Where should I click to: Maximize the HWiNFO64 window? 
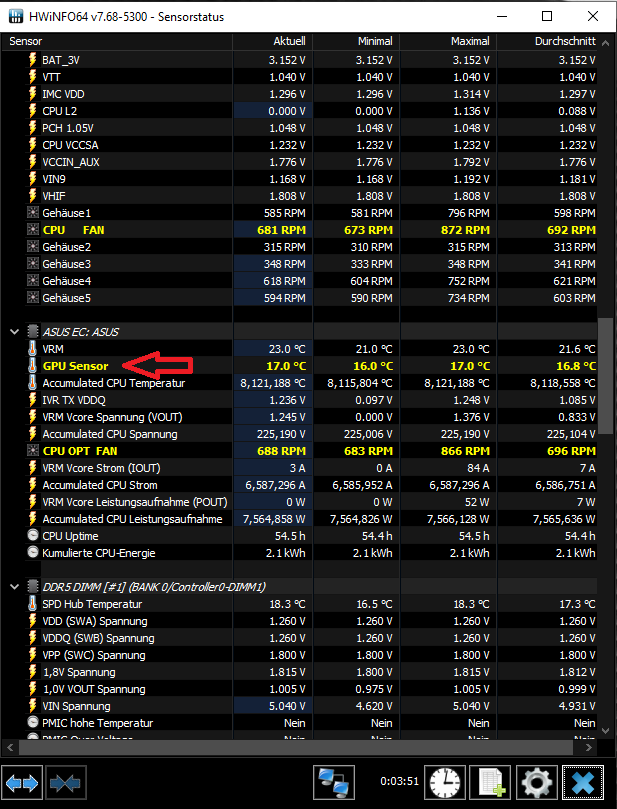point(547,16)
